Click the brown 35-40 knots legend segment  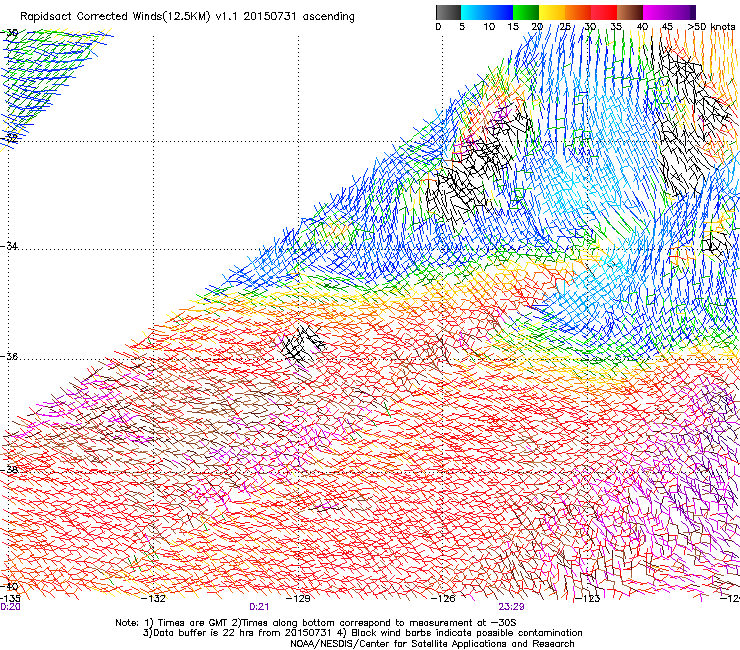(x=630, y=12)
